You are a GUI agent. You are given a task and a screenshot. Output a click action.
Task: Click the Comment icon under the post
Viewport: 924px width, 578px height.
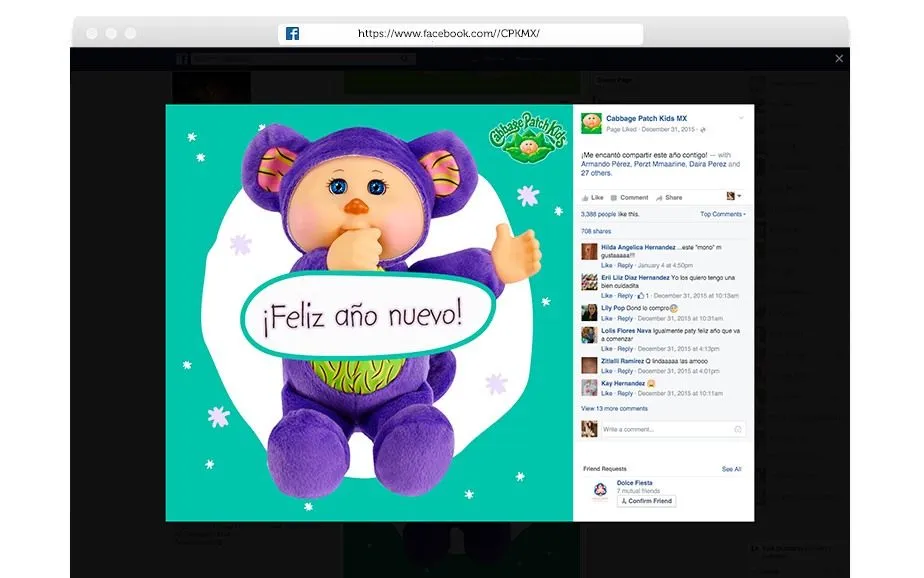click(x=613, y=198)
